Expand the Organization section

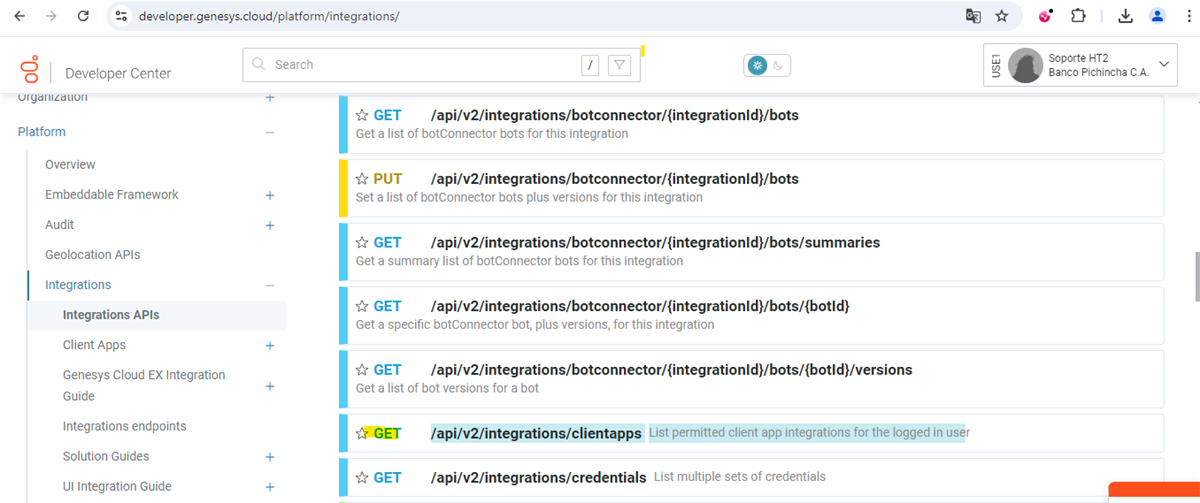269,98
